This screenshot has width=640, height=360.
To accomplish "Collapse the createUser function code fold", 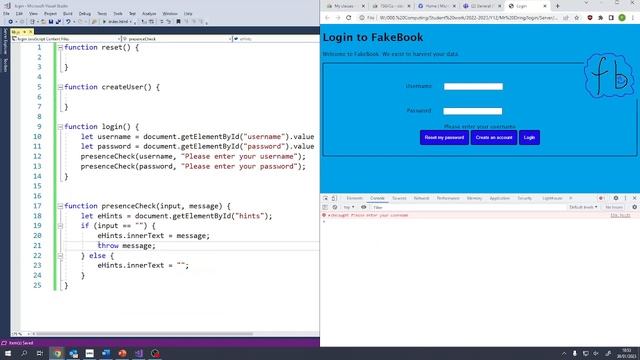I will point(60,87).
